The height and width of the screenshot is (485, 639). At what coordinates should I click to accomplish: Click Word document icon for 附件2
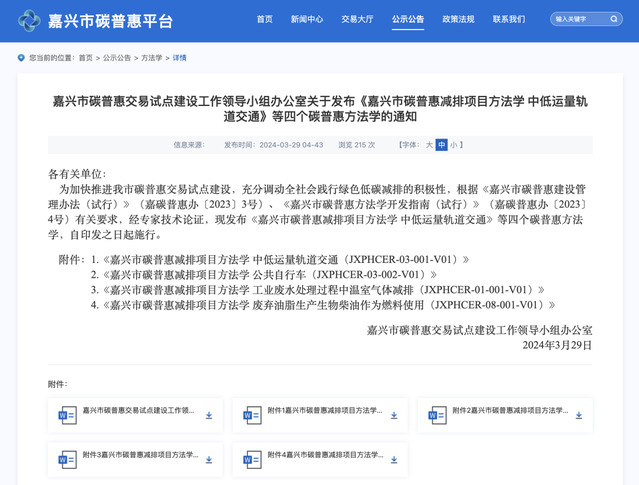click(x=437, y=415)
